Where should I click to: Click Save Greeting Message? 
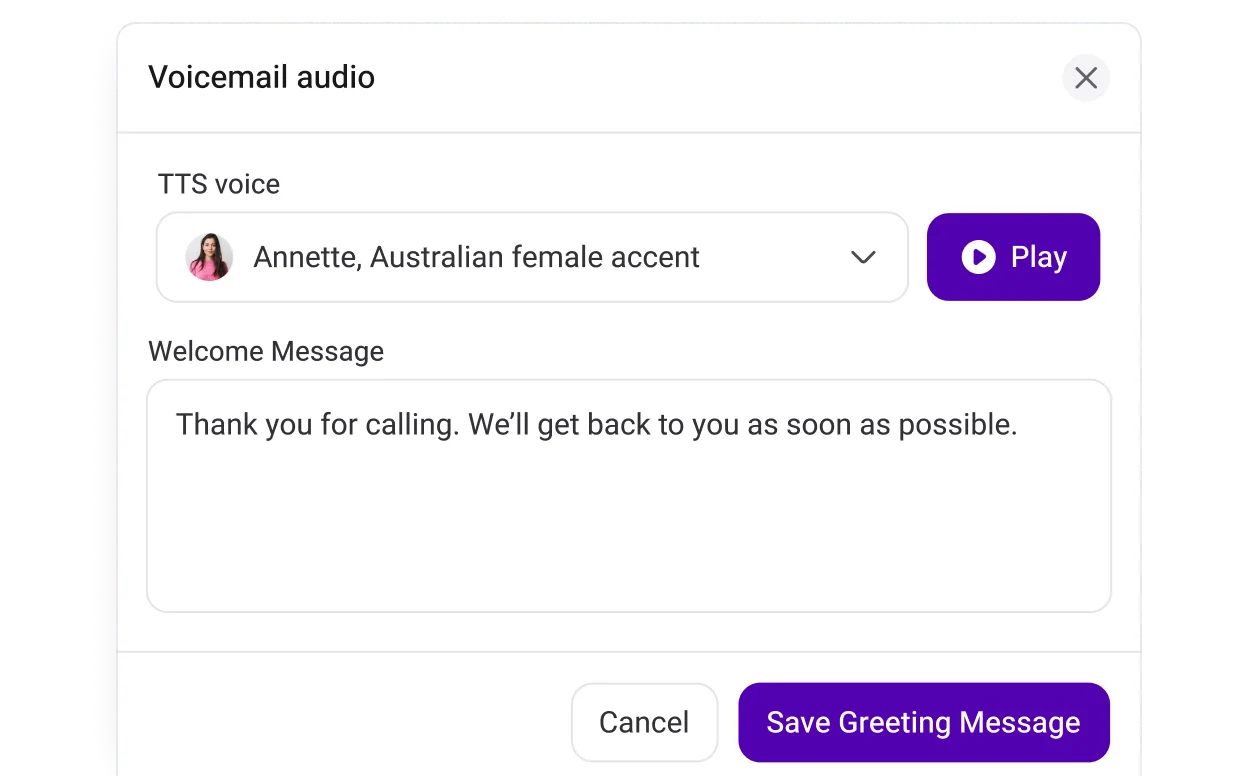point(924,722)
